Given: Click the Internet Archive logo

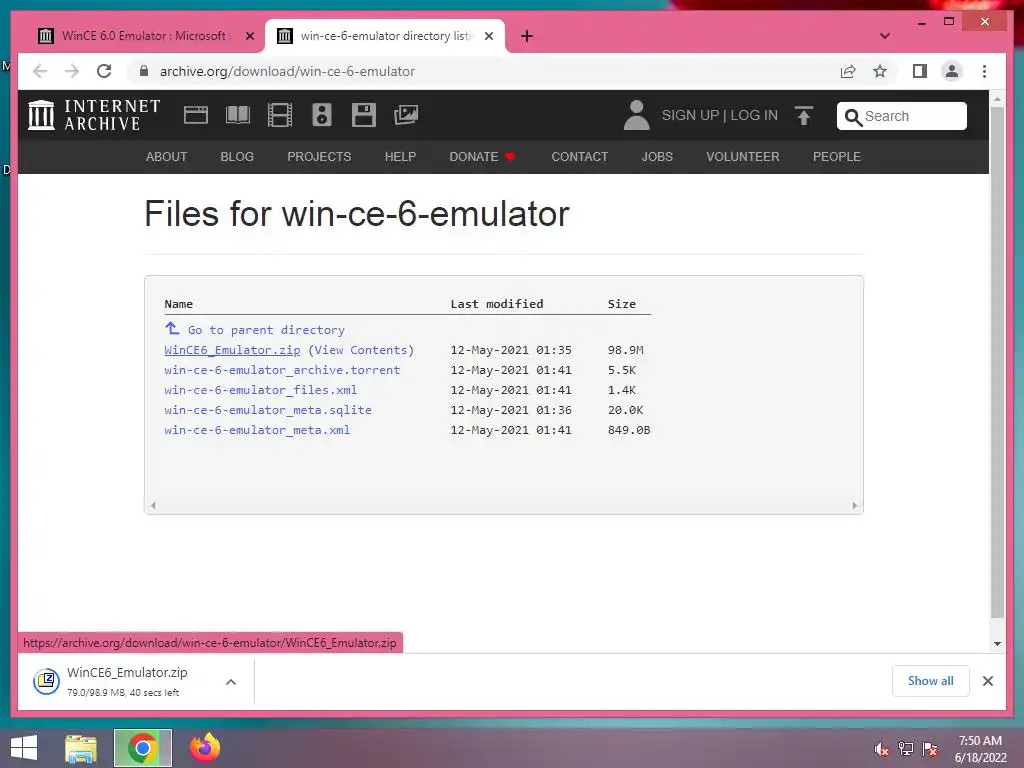Looking at the screenshot, I should pyautogui.click(x=94, y=115).
